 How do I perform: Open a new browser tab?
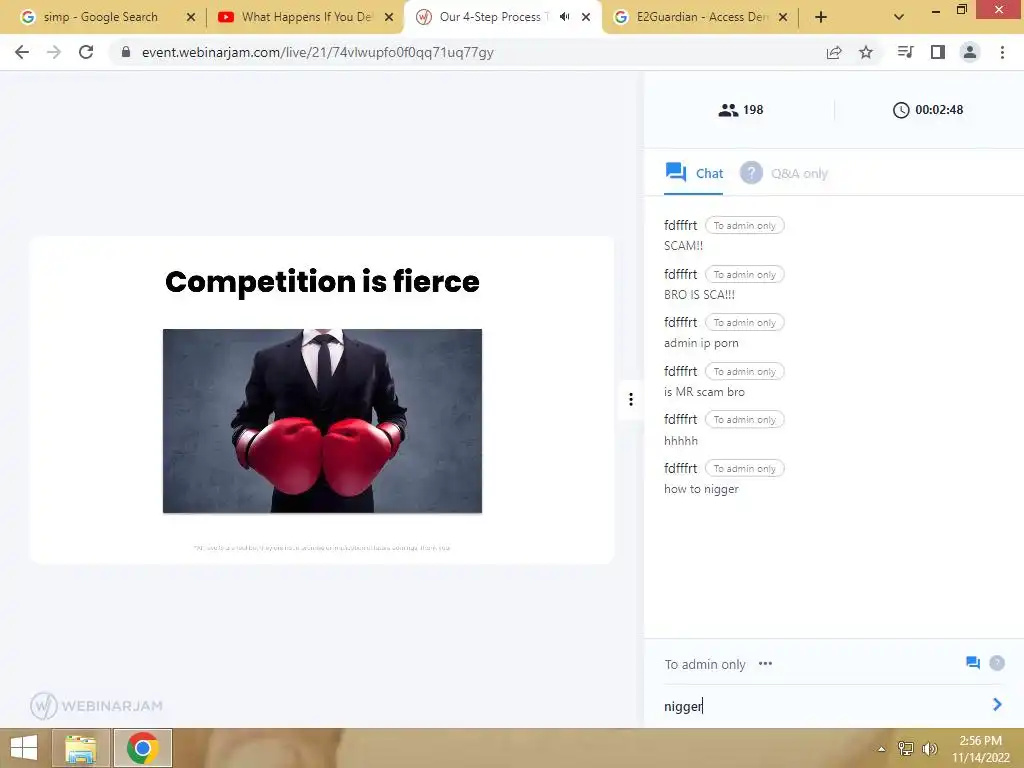coord(821,18)
